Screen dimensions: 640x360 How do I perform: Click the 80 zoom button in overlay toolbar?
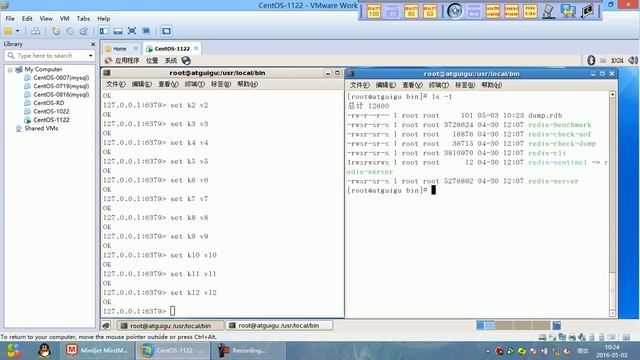411,11
